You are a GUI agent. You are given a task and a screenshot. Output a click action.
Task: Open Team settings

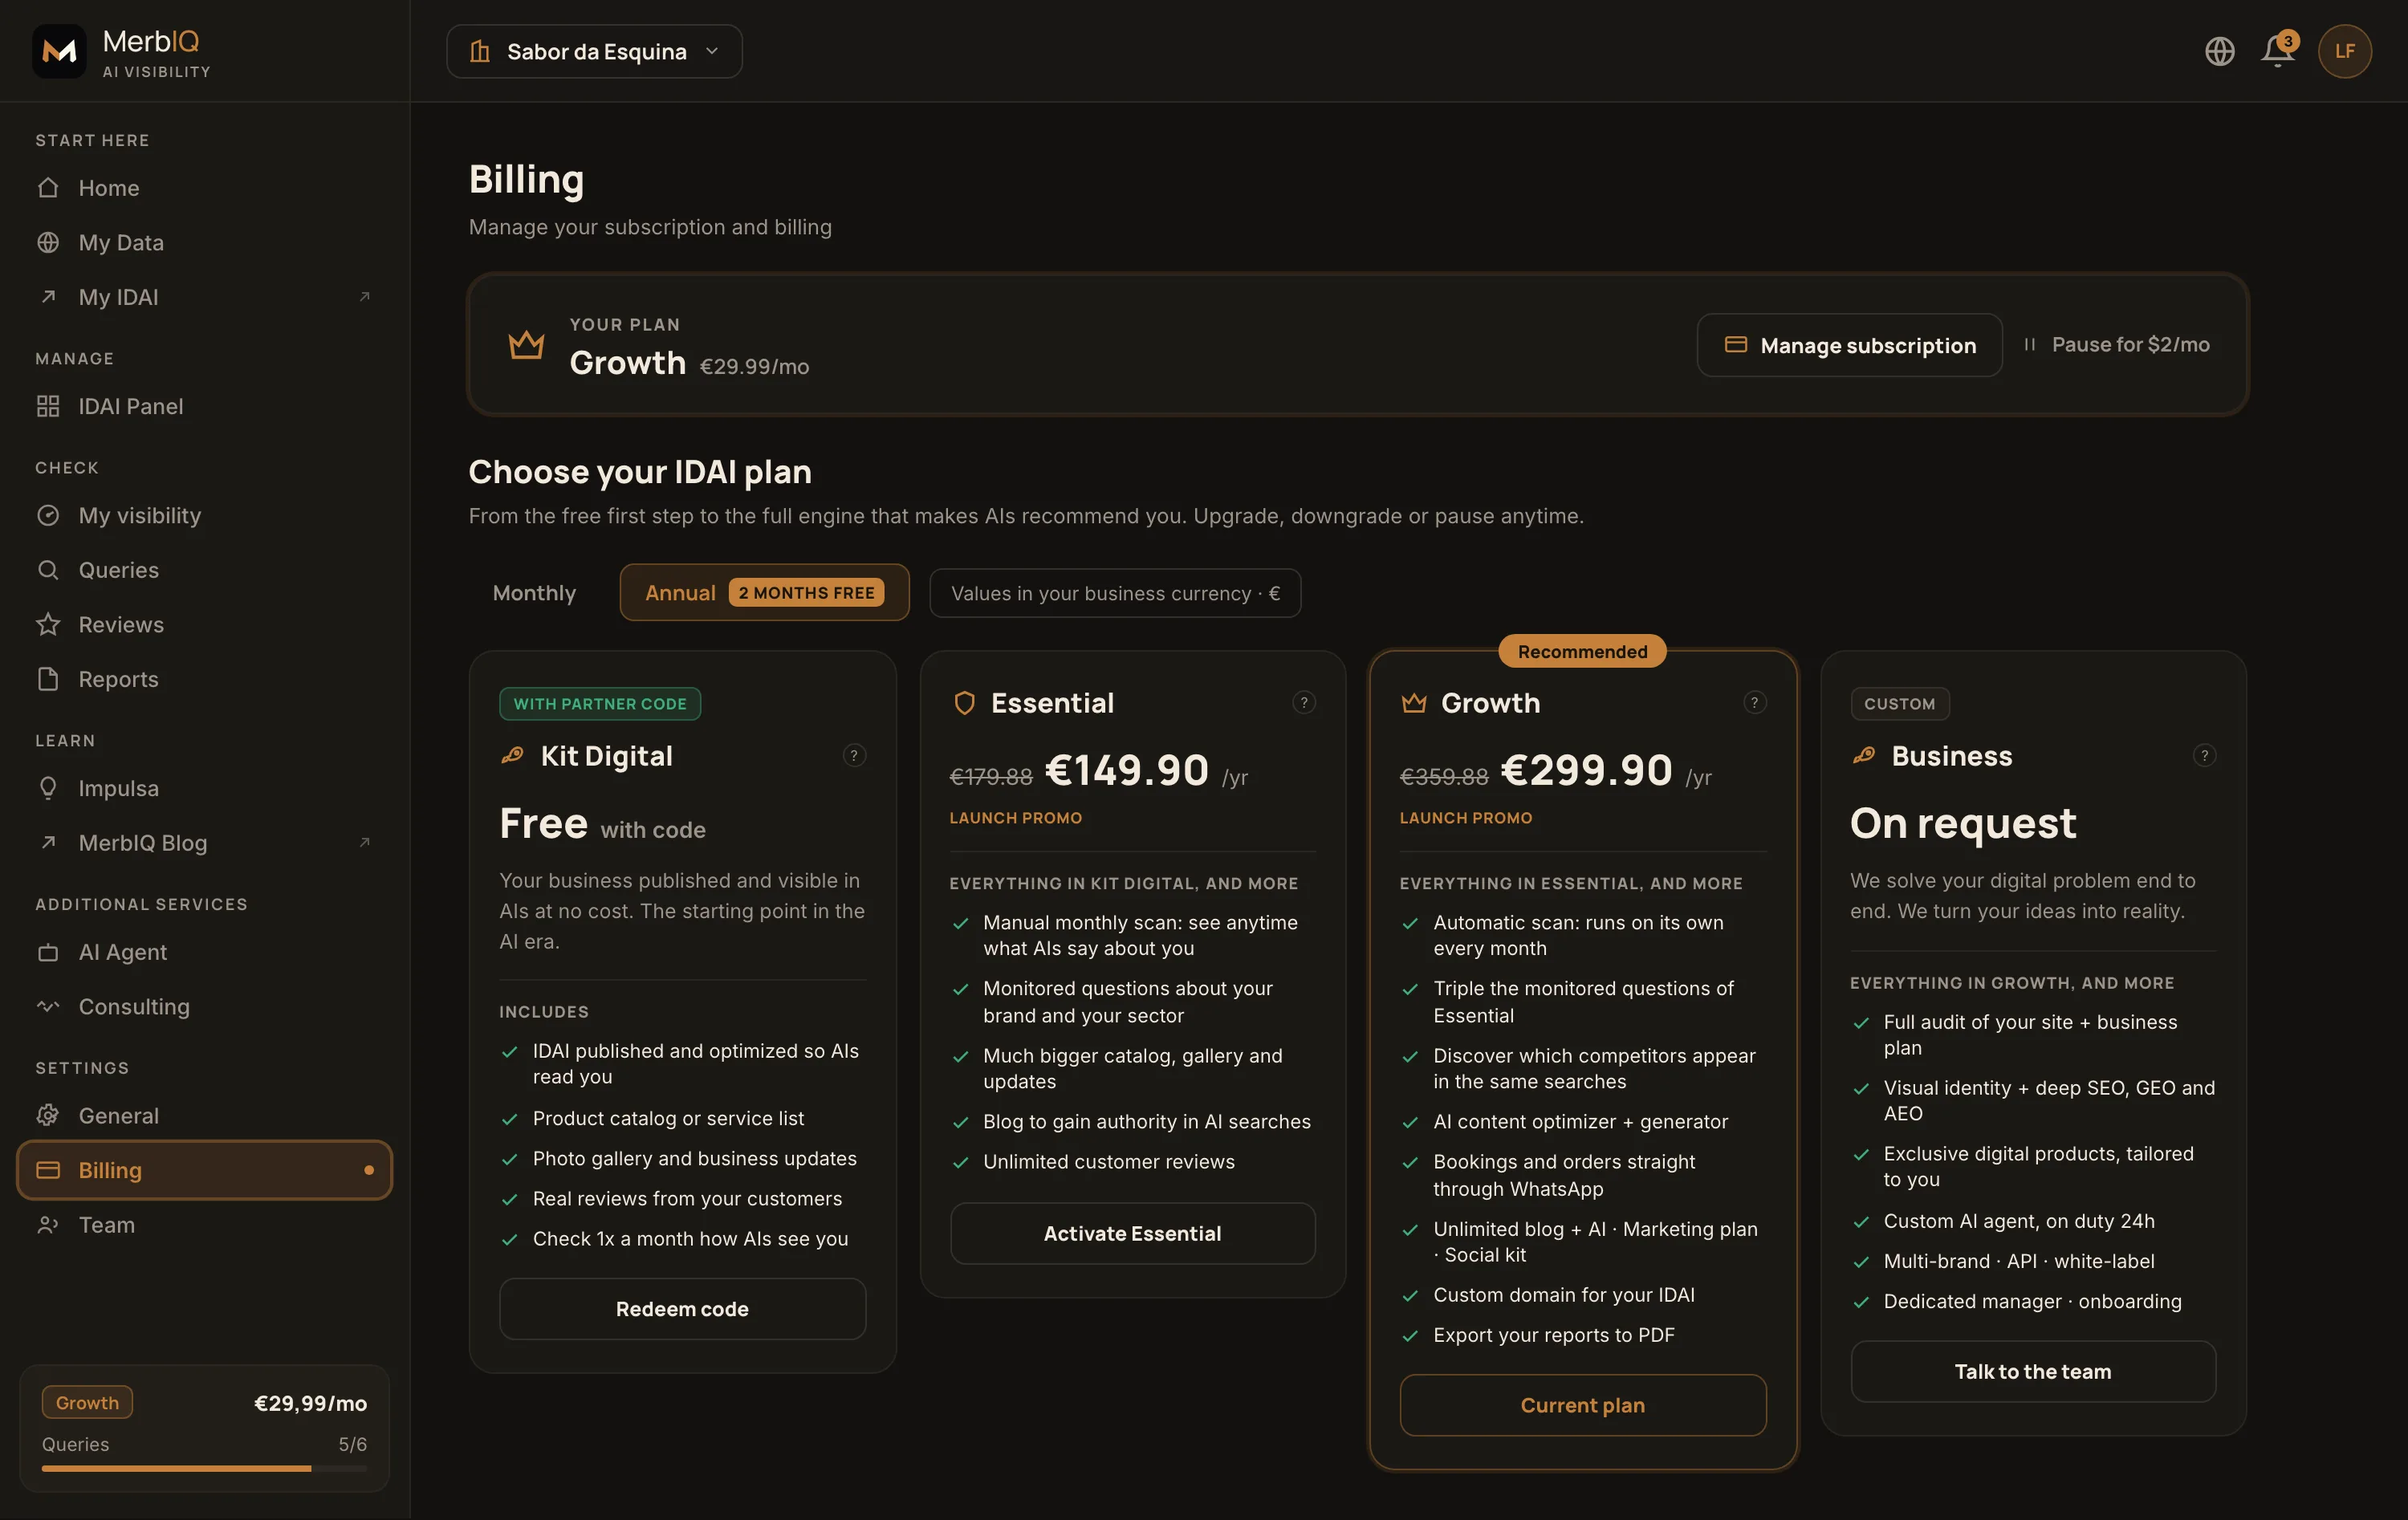pyautogui.click(x=204, y=1225)
